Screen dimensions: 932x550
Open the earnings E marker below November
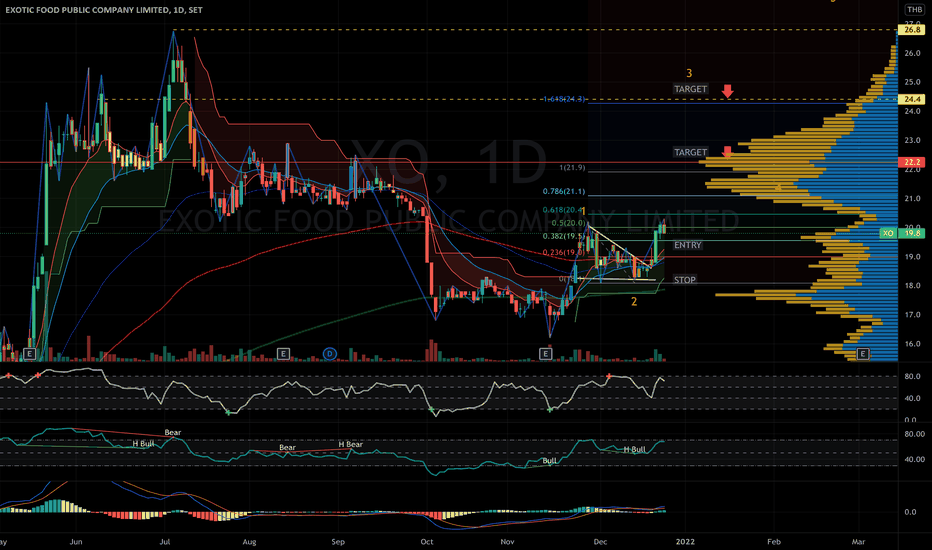545,354
